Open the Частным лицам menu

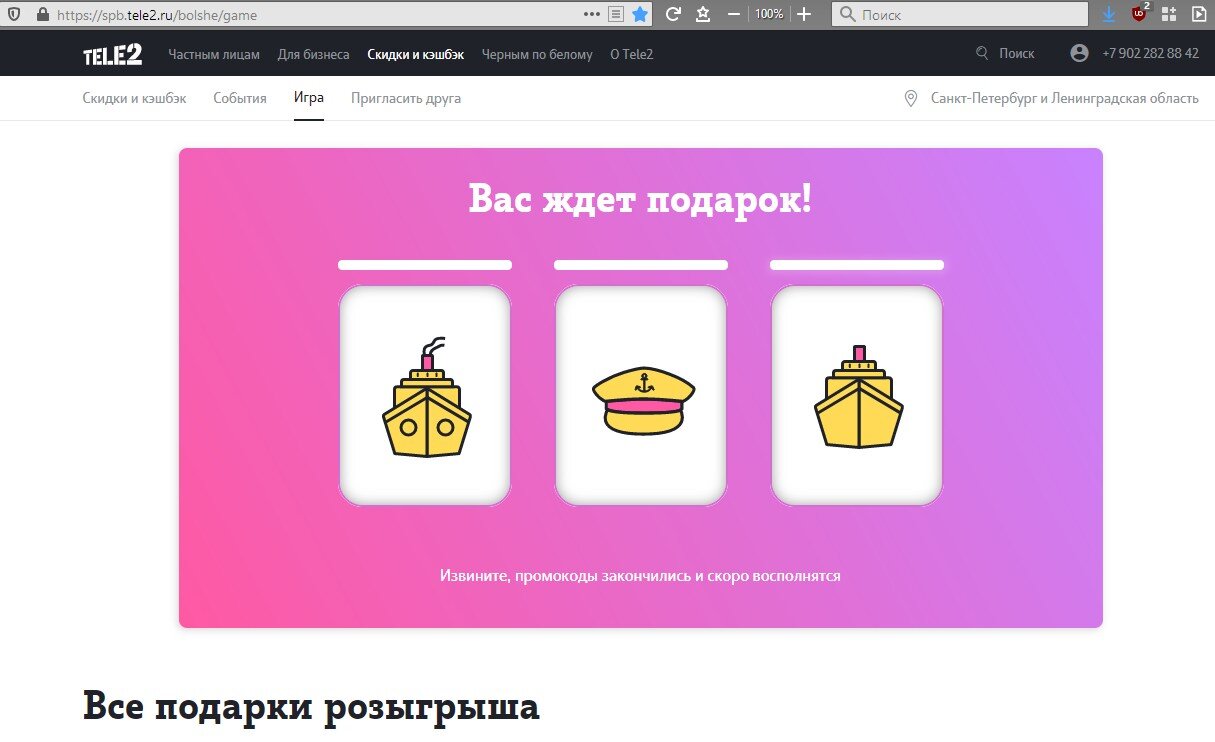click(x=214, y=54)
